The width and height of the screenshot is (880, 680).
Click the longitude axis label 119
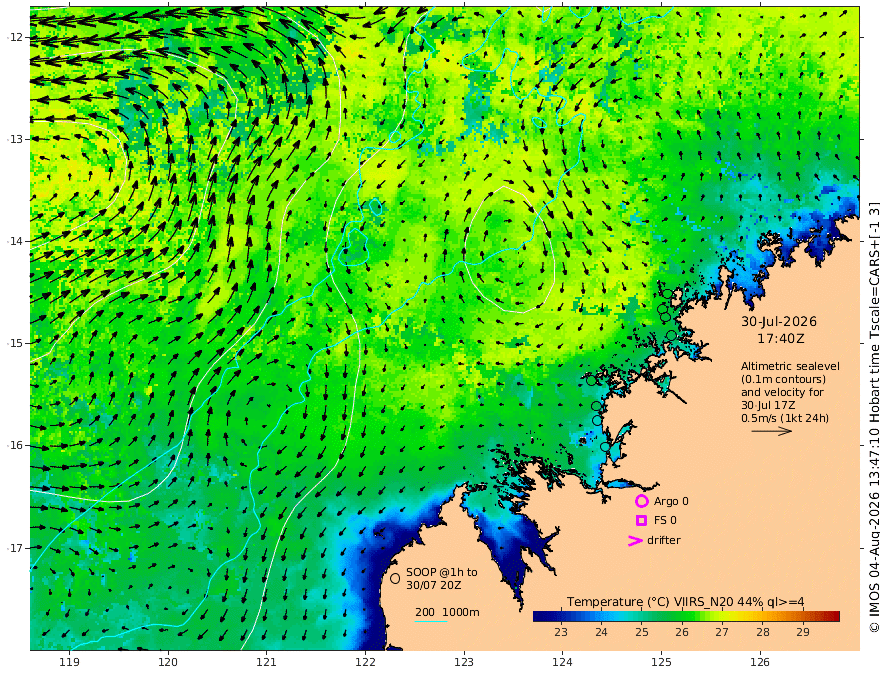pos(69,663)
